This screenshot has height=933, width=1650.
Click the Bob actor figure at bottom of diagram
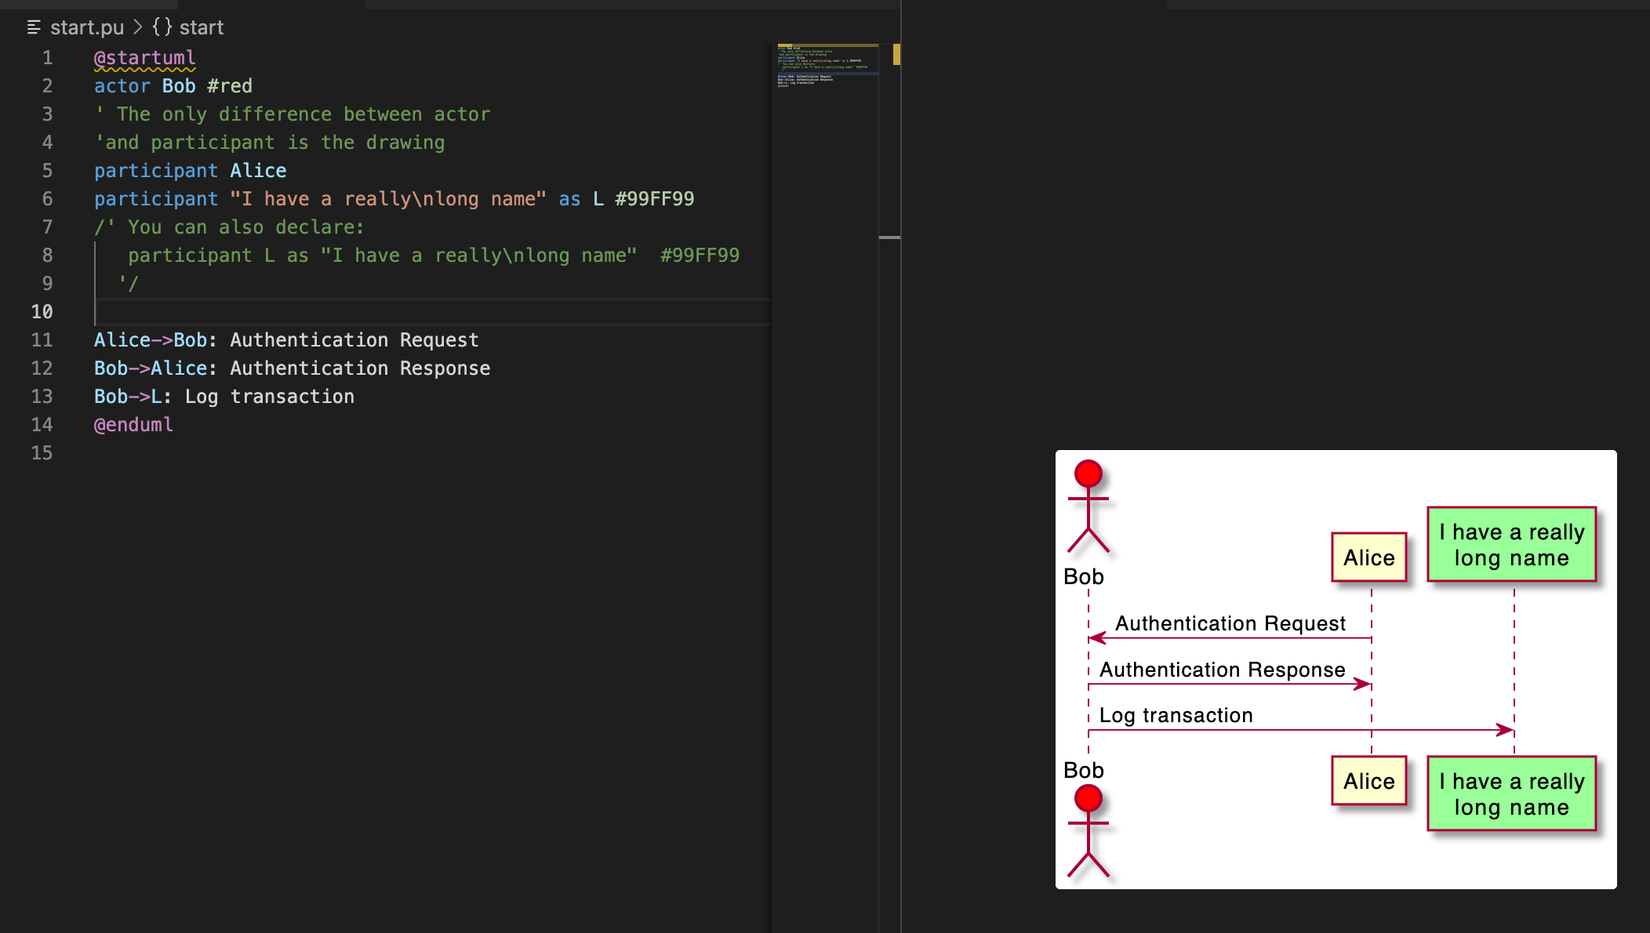(1088, 830)
